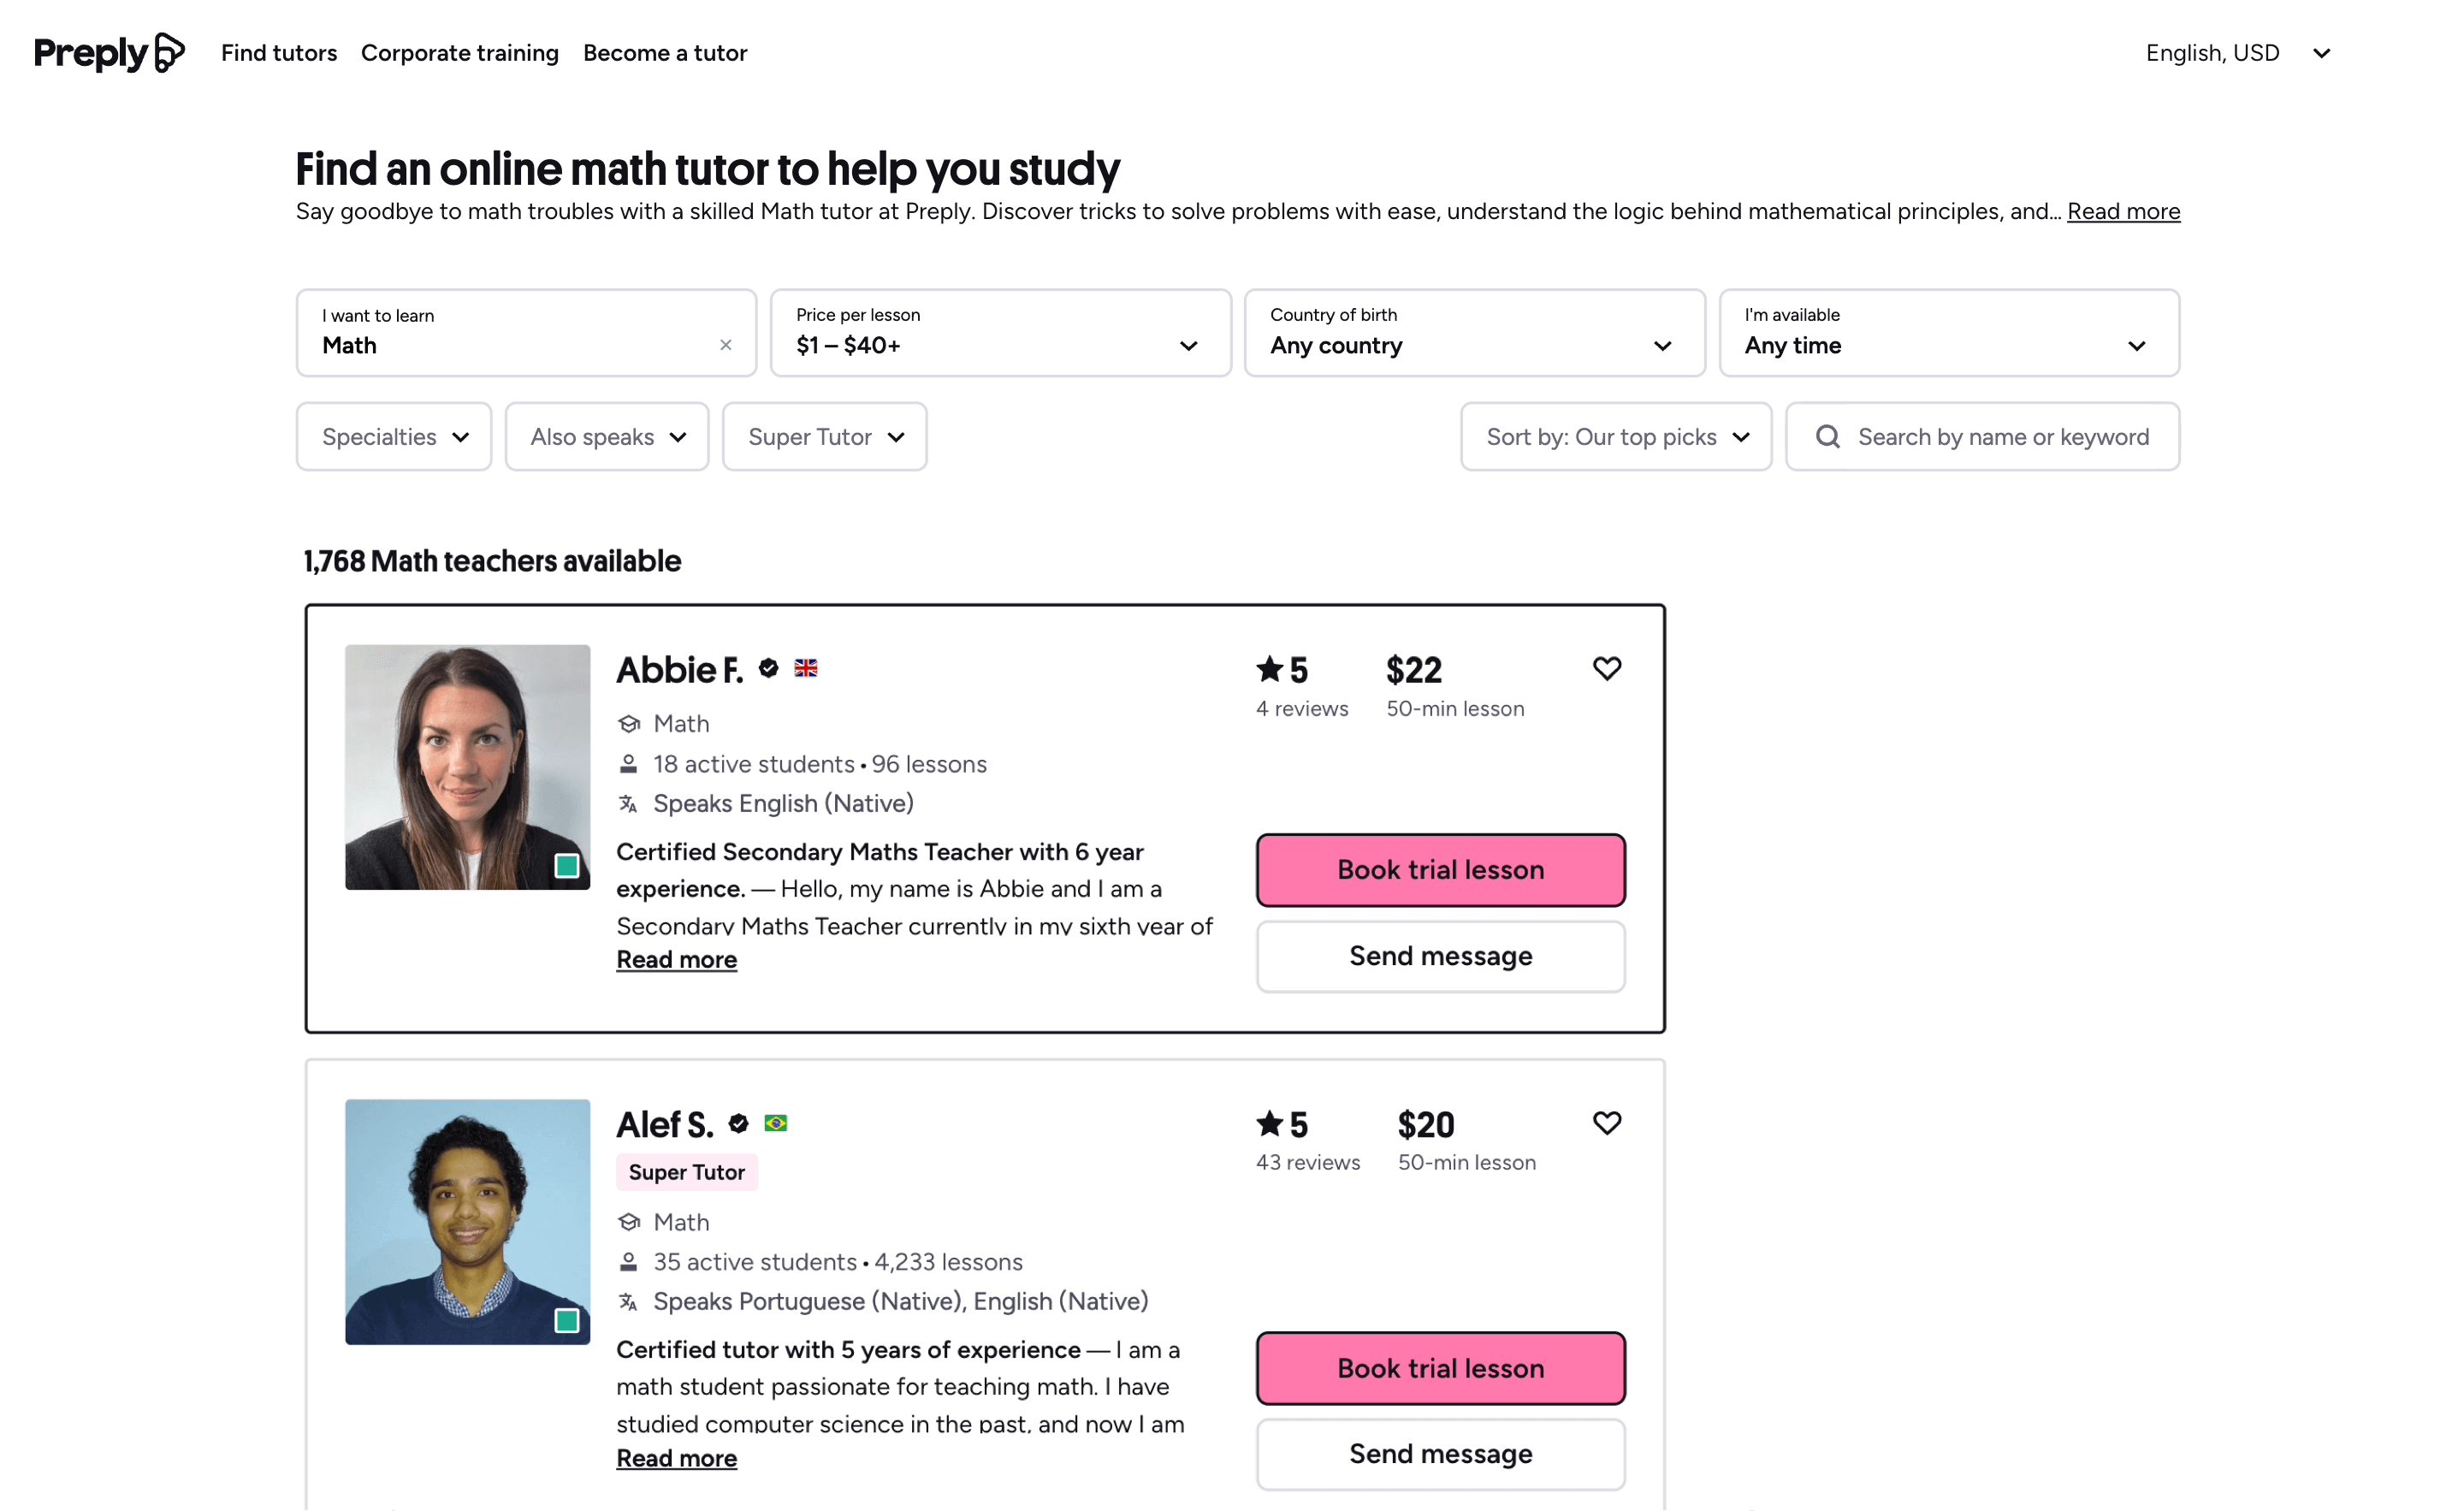Clear the Math subject filter with the x icon

click(x=726, y=345)
